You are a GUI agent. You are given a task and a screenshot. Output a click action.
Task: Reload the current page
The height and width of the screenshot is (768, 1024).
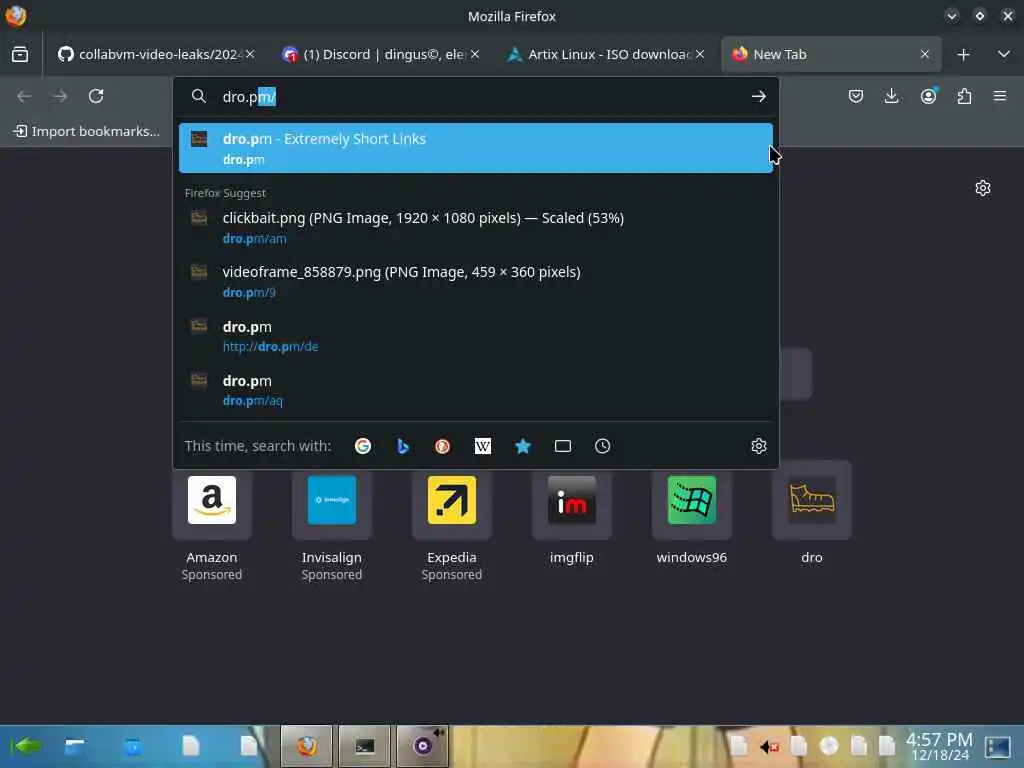pos(96,97)
